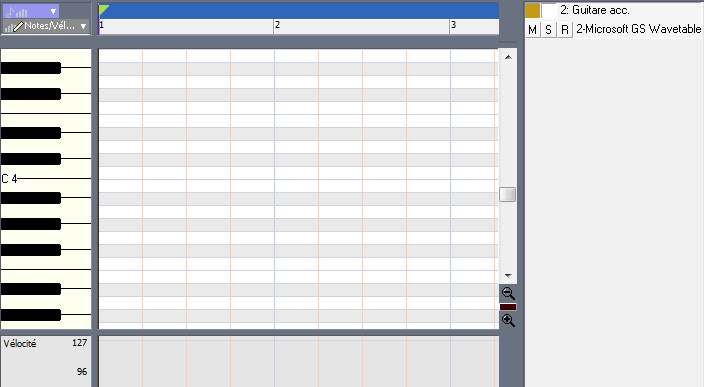Mute the Guitare acc. track
The height and width of the screenshot is (387, 704).
pyautogui.click(x=532, y=30)
